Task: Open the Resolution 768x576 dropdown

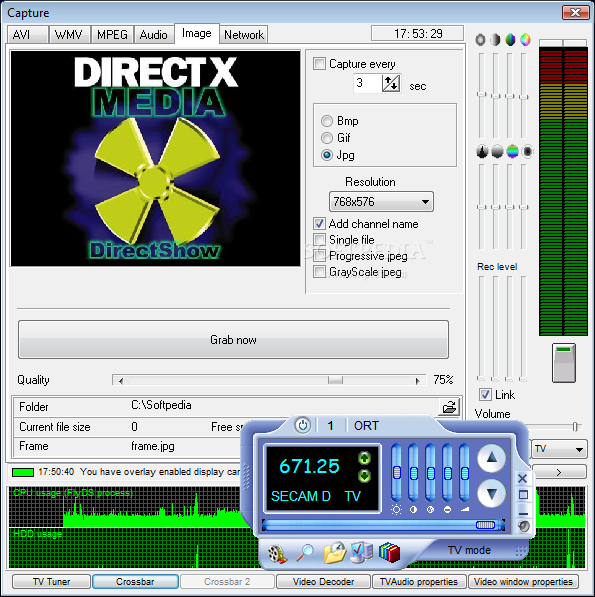Action: [381, 201]
